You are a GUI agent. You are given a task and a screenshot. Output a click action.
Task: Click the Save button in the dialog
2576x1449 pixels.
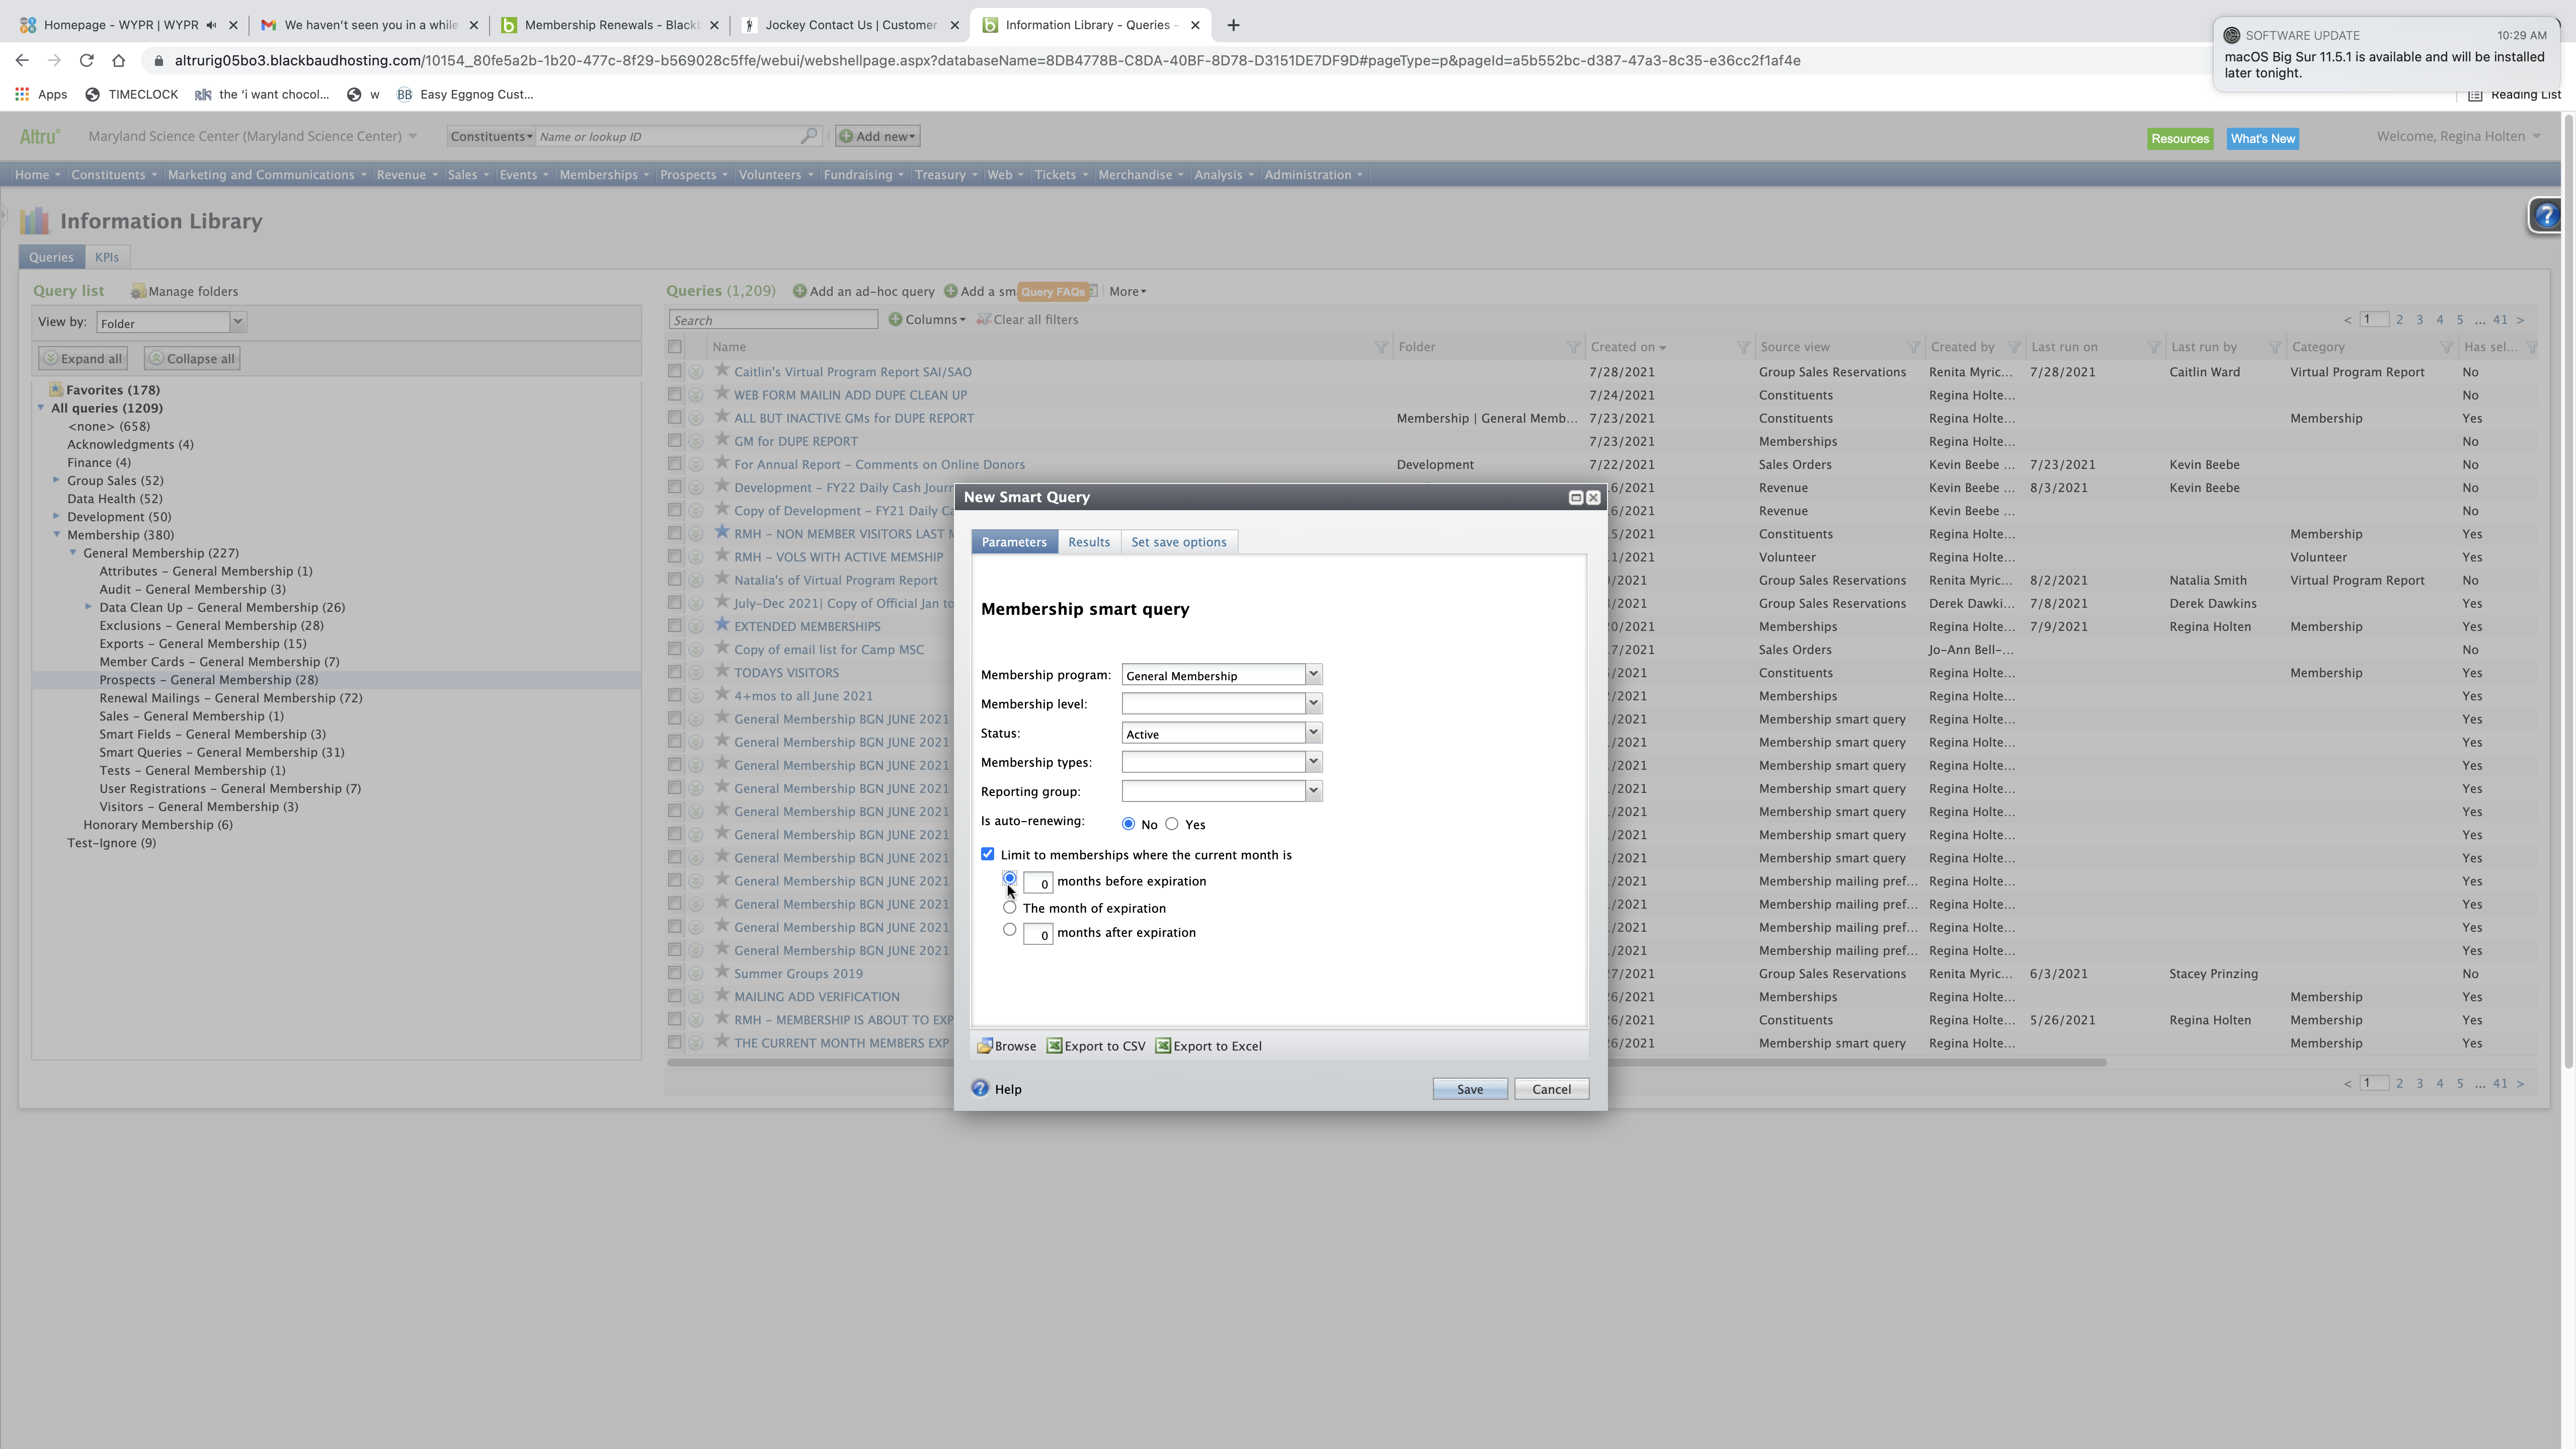(1469, 1089)
